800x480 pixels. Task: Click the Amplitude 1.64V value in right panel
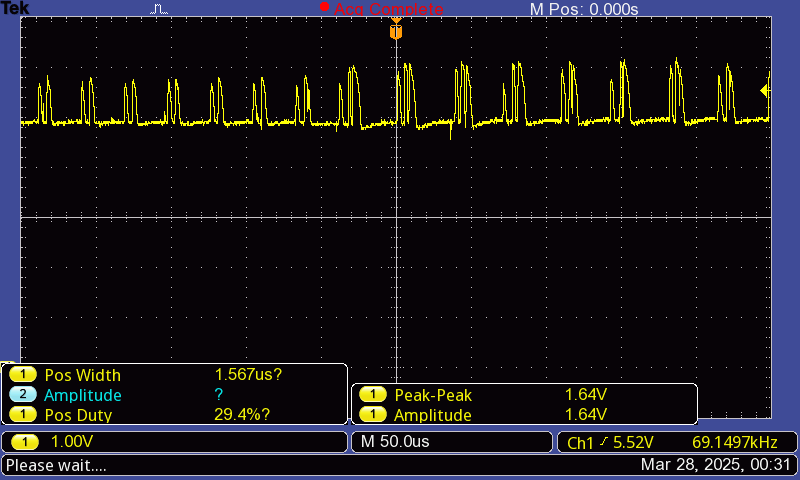[x=586, y=414]
